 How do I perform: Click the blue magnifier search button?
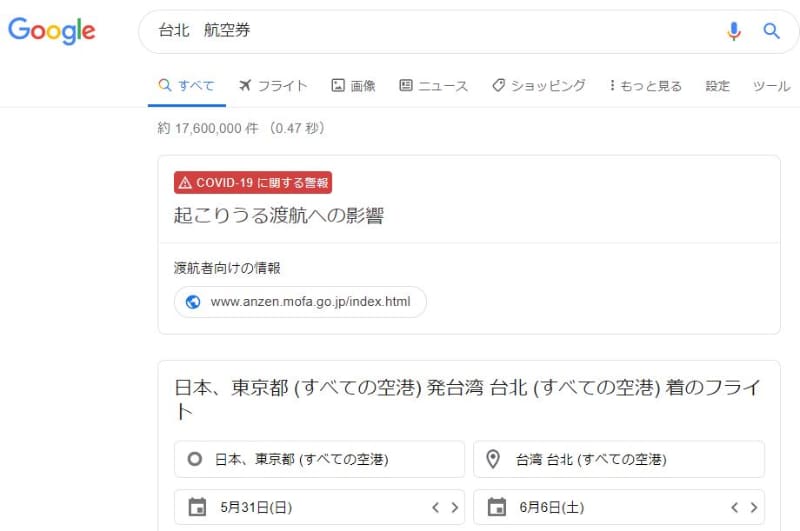771,31
